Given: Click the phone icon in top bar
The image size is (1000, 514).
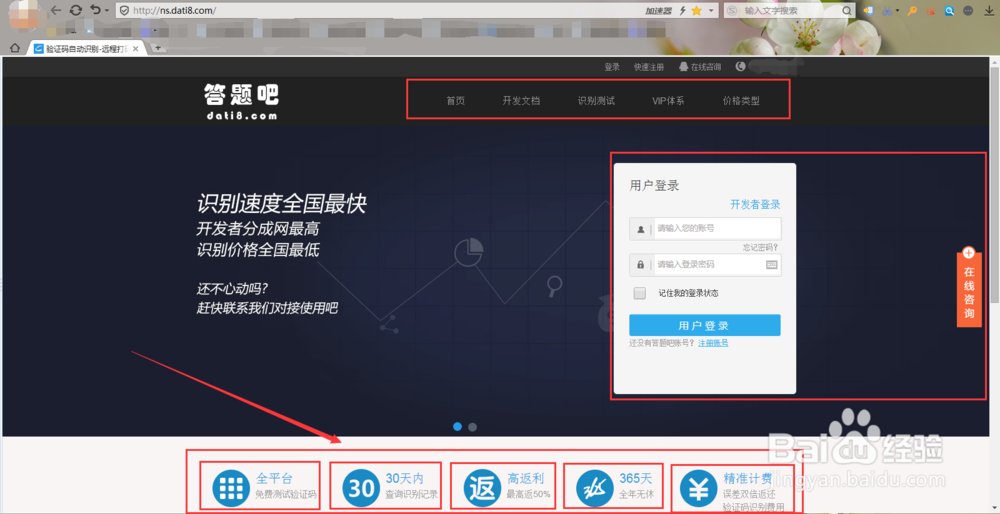Looking at the screenshot, I should (x=740, y=66).
